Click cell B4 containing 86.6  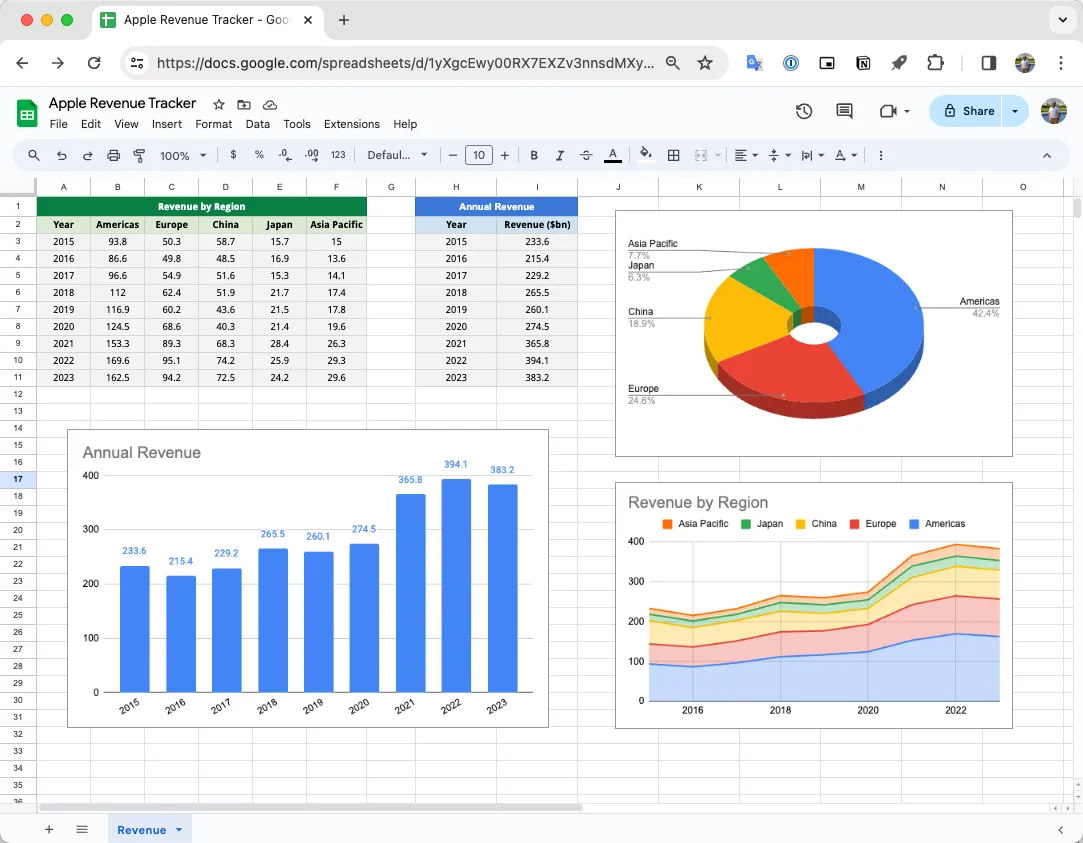pos(117,258)
